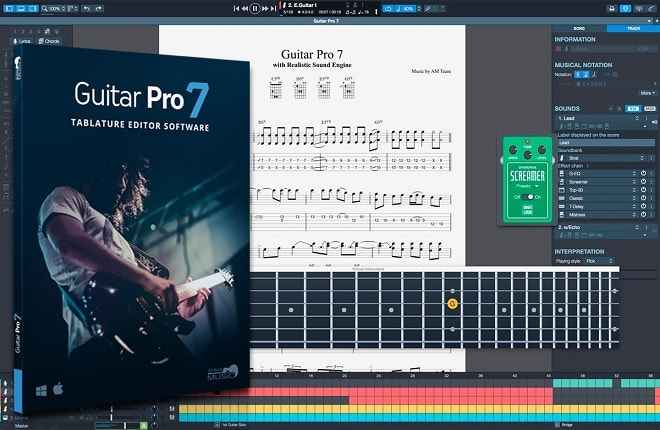Open the Lyrics editor button

coord(23,42)
